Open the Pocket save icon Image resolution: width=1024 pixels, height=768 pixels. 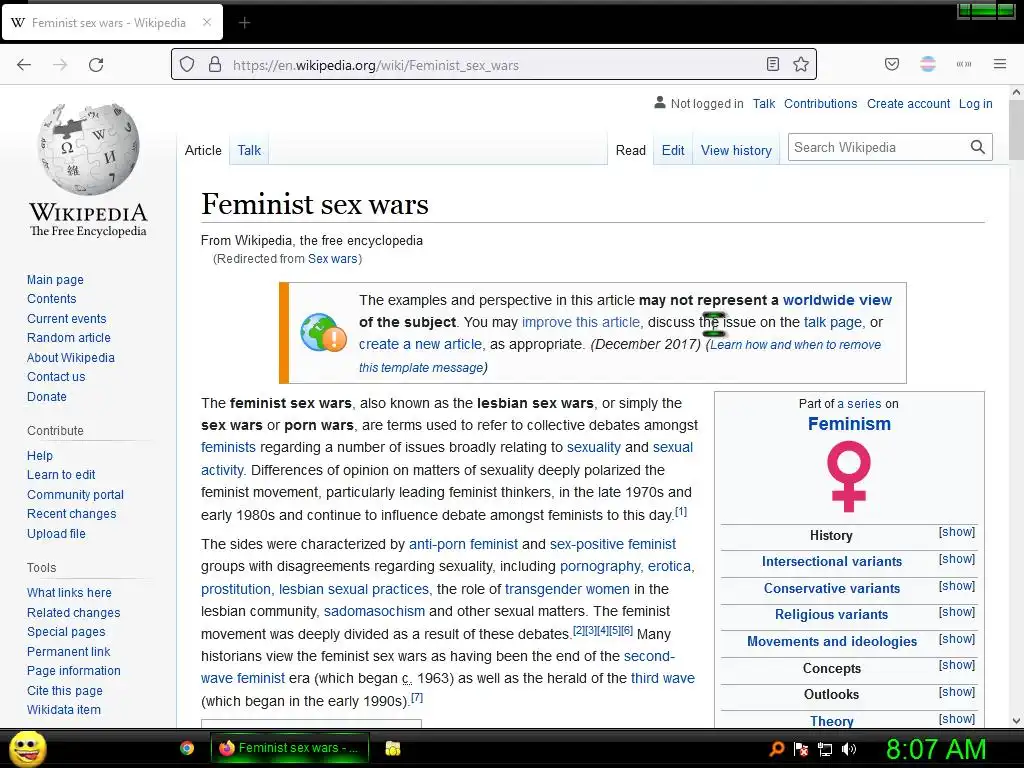[891, 64]
